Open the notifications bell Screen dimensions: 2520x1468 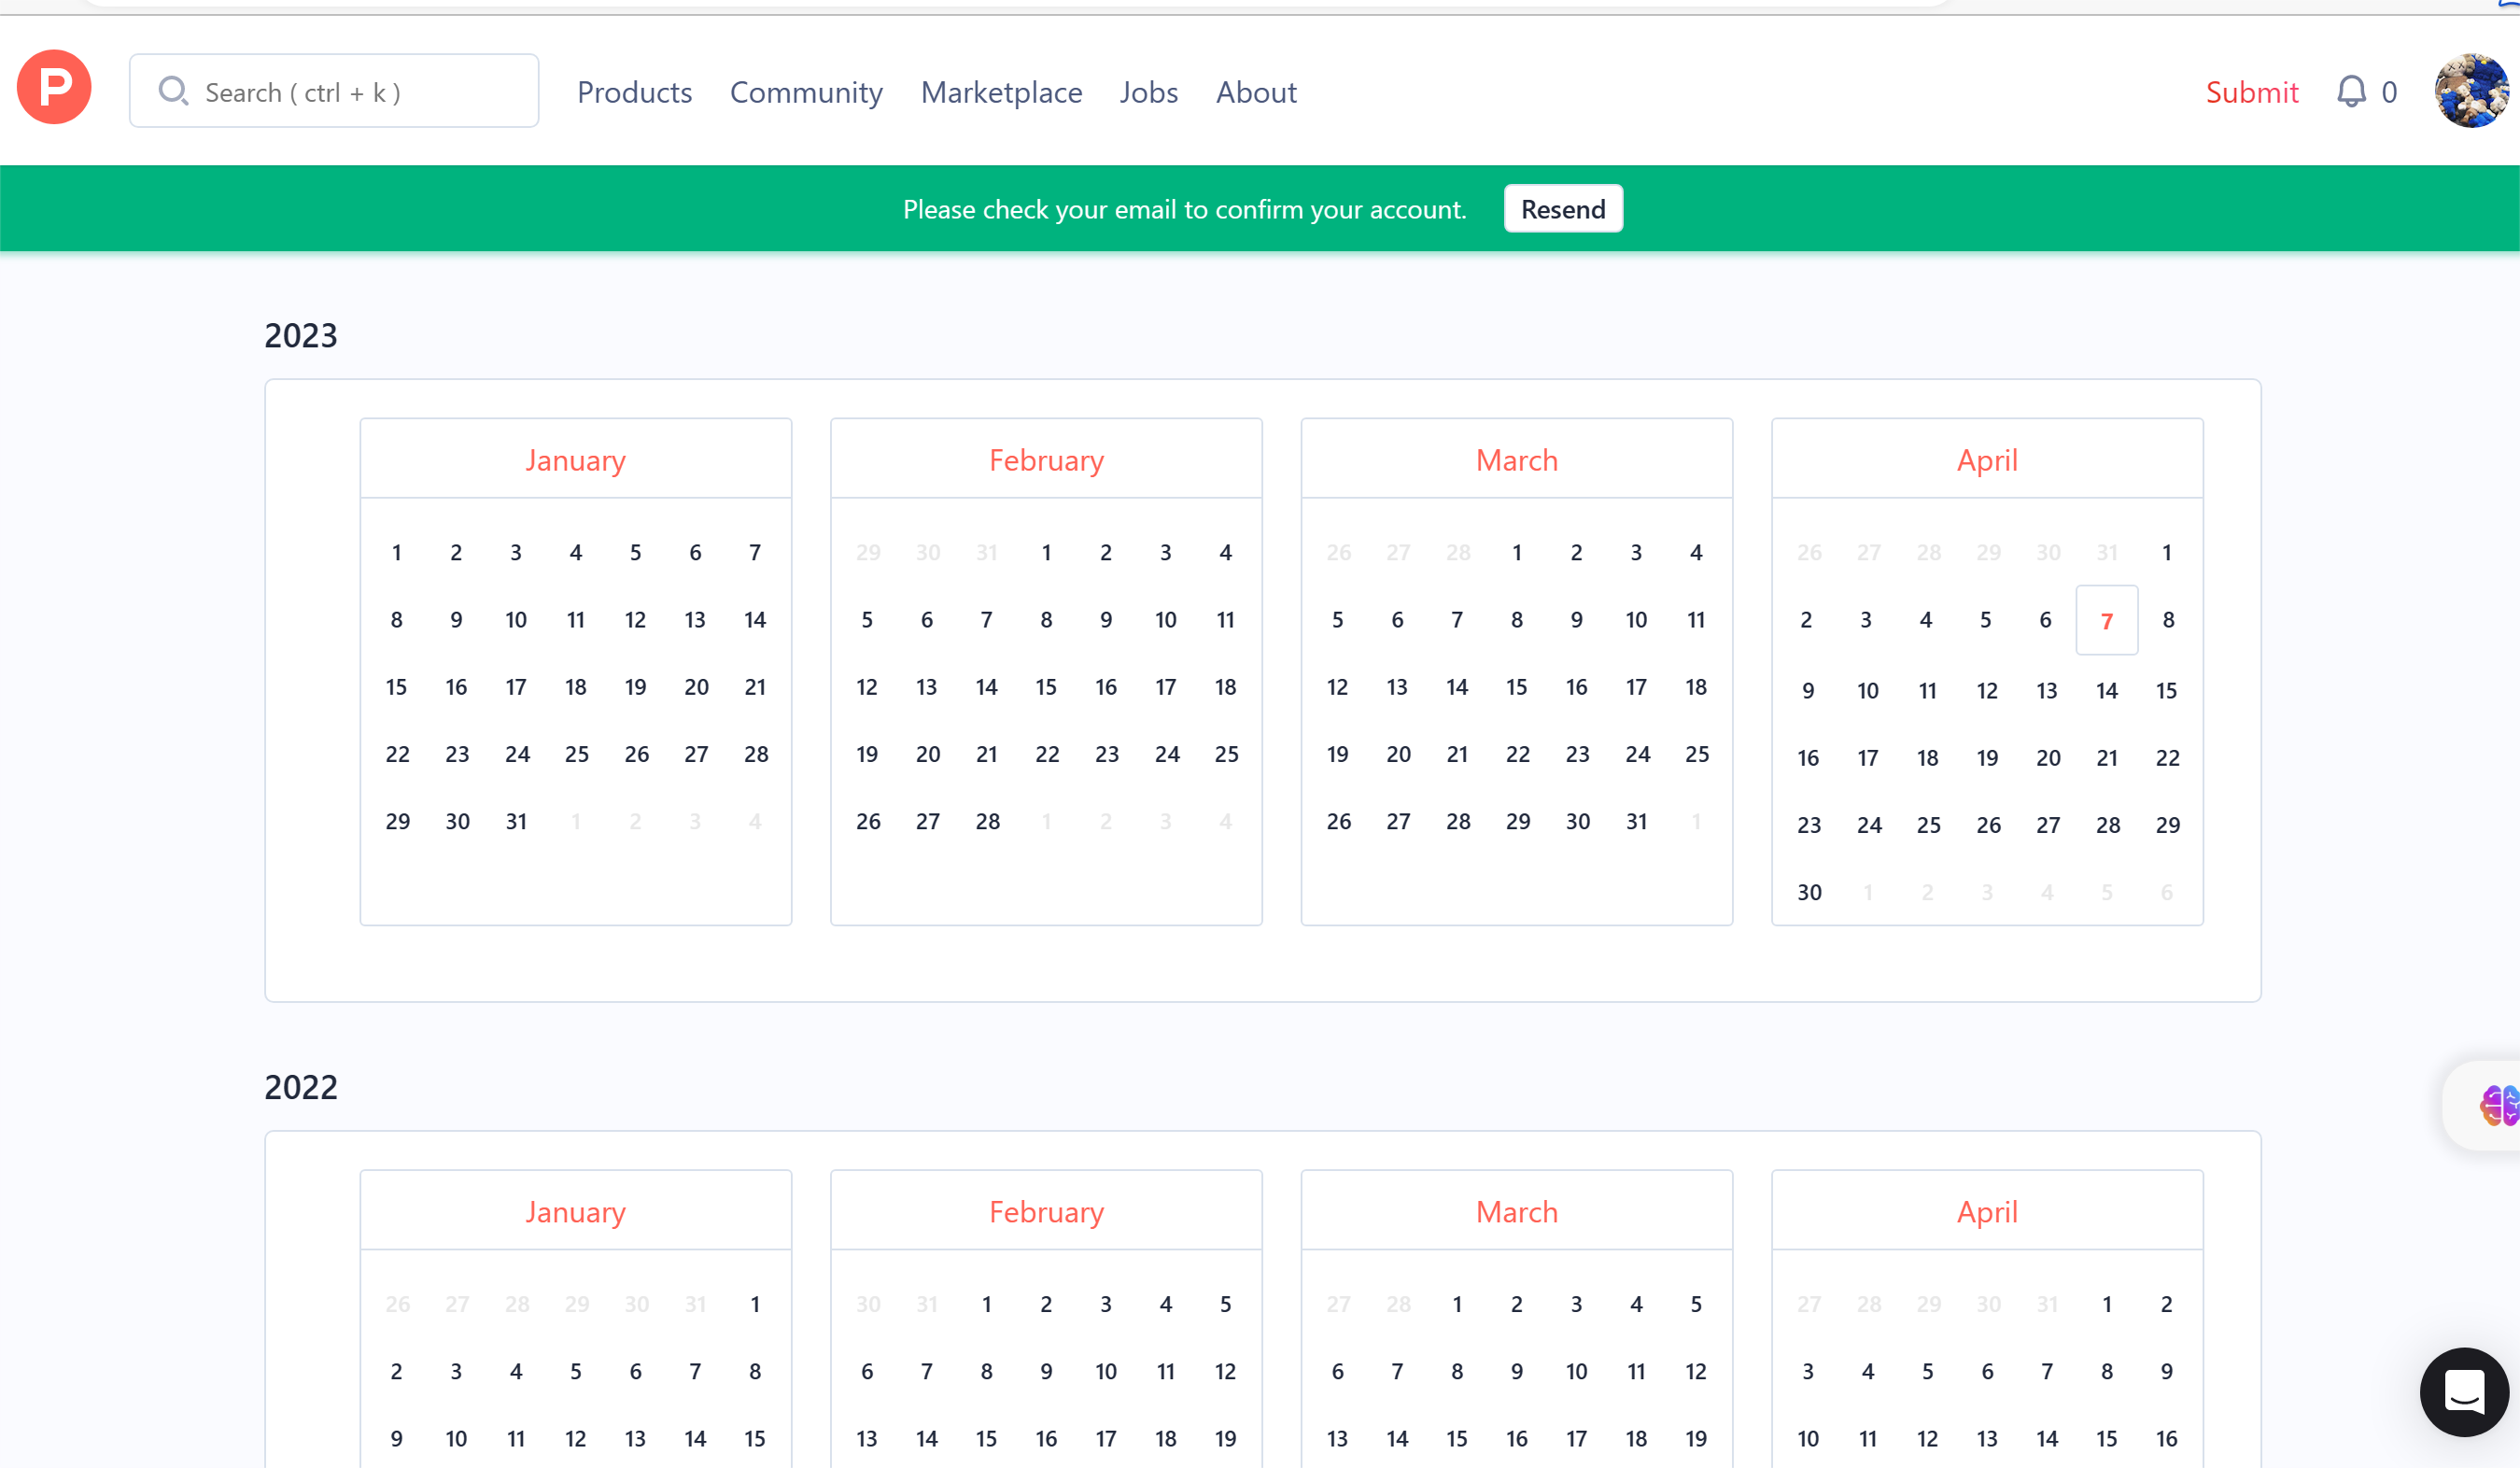pyautogui.click(x=2350, y=92)
